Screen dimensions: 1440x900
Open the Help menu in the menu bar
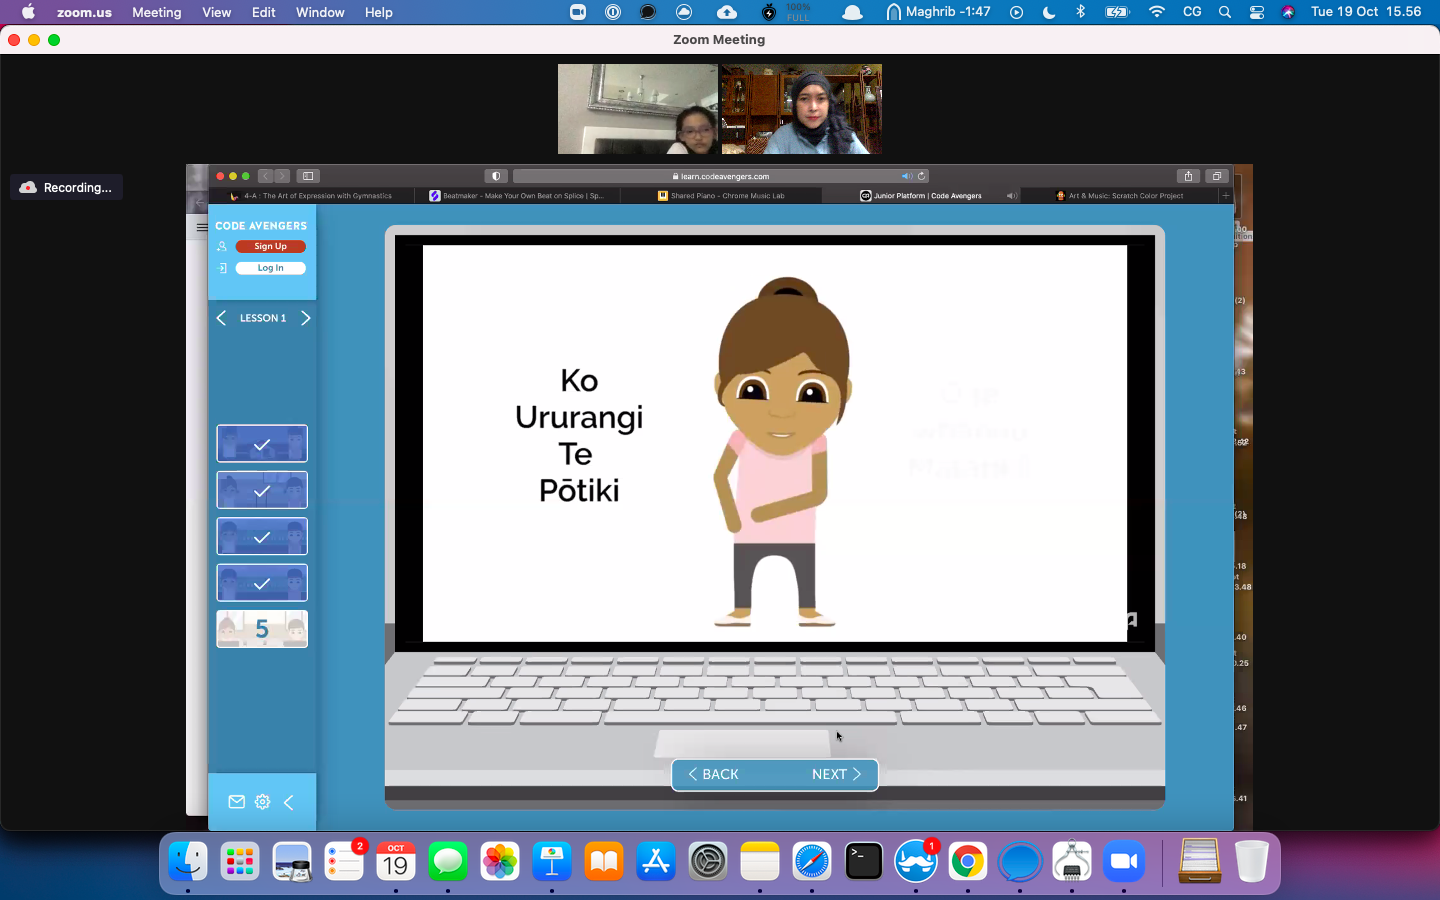378,12
